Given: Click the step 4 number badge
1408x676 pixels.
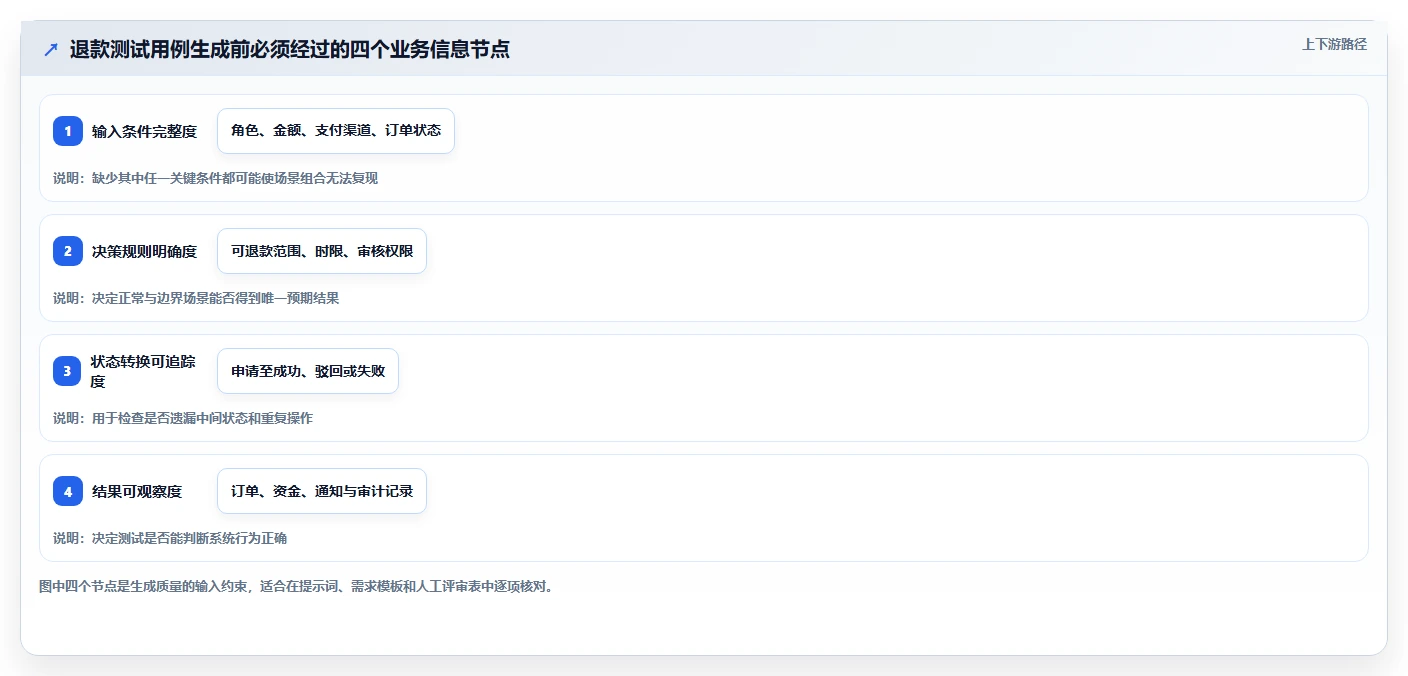Looking at the screenshot, I should [x=68, y=491].
